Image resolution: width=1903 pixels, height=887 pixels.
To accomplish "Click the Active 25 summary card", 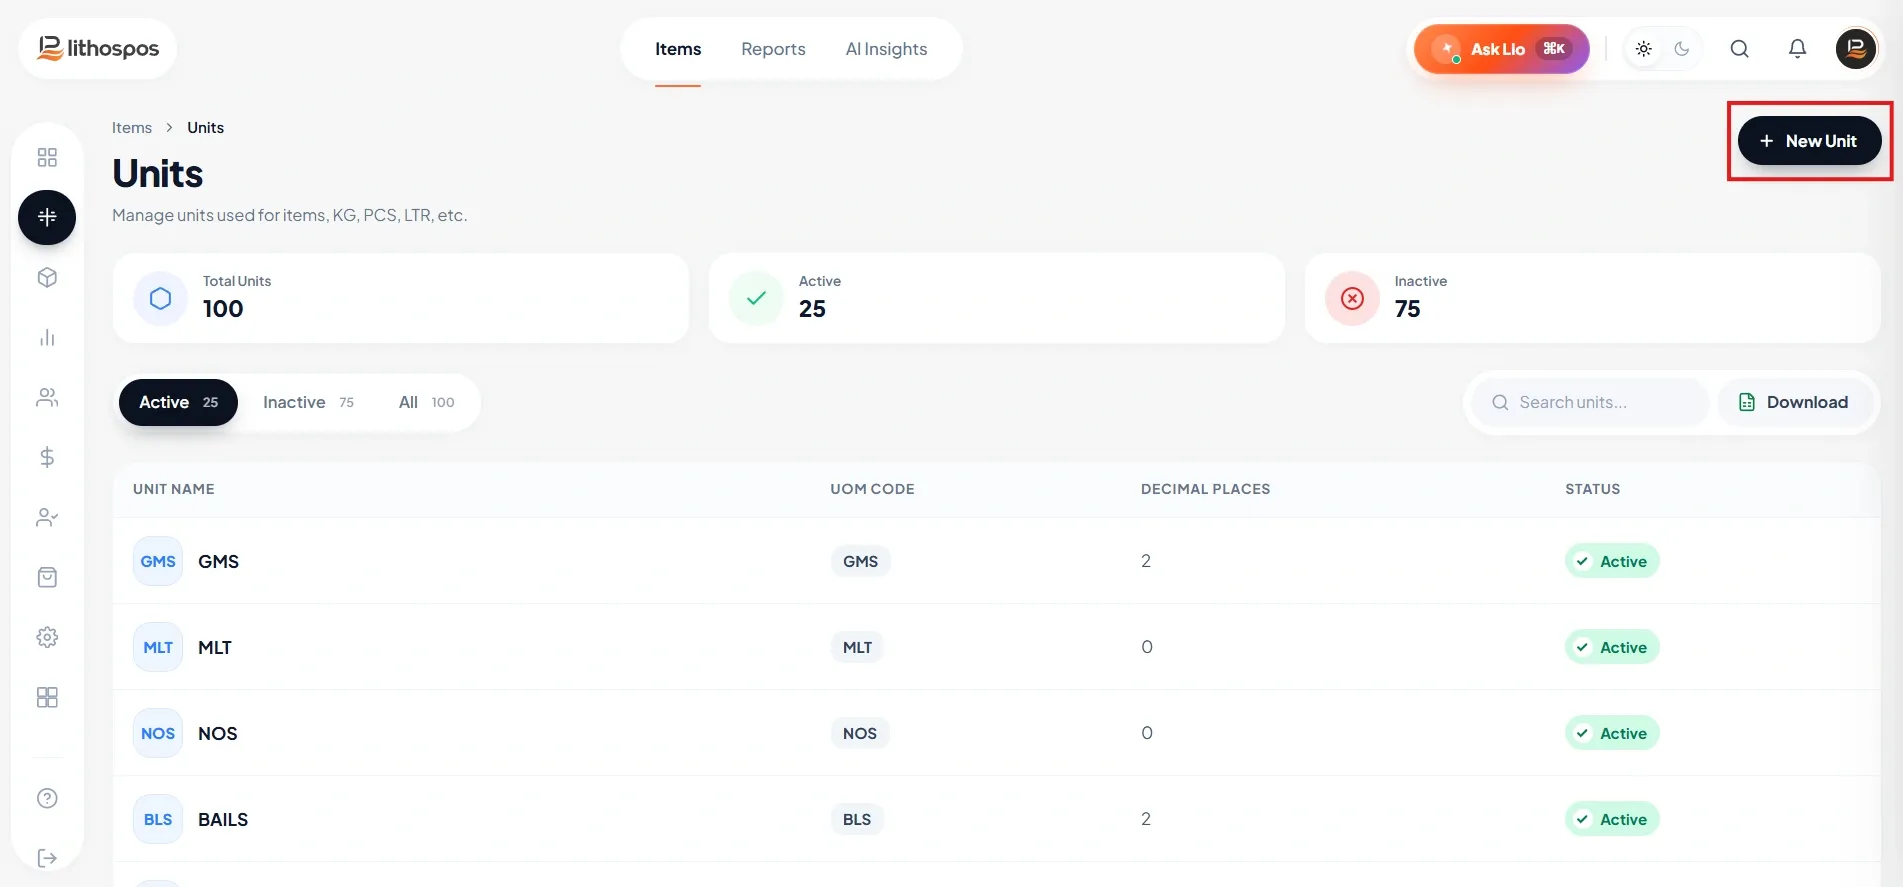I will click(997, 298).
